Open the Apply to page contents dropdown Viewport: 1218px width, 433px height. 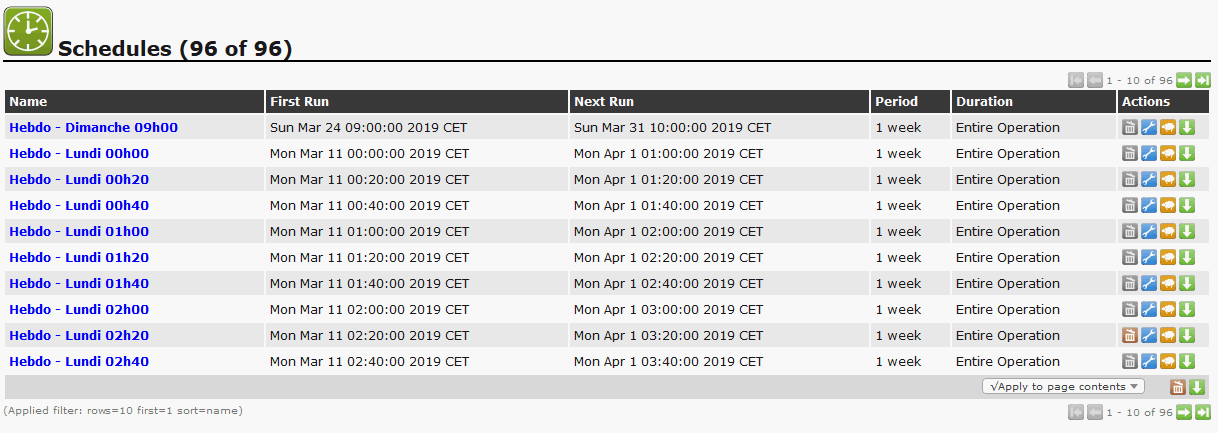click(1063, 387)
